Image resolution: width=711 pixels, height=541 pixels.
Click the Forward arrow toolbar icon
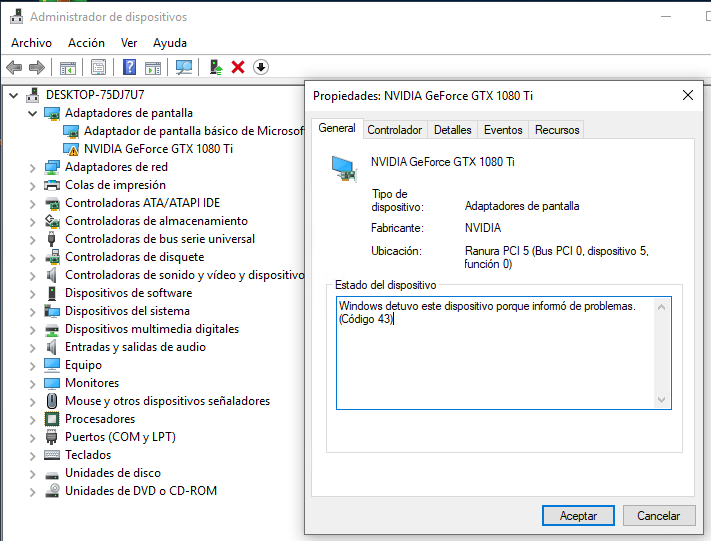point(37,68)
